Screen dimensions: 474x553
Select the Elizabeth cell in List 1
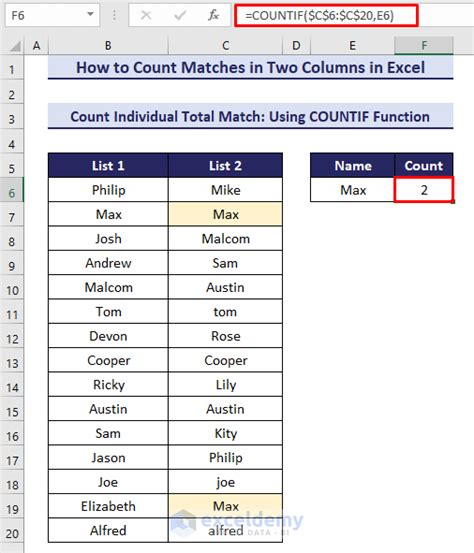[x=108, y=506]
